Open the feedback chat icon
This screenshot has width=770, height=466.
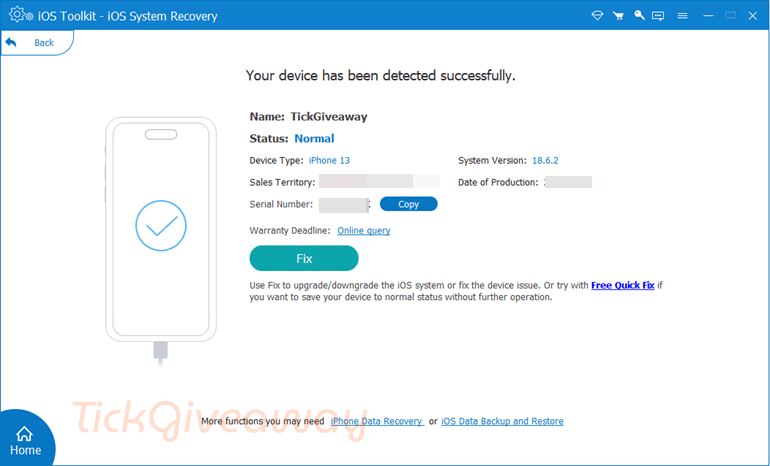click(x=658, y=16)
